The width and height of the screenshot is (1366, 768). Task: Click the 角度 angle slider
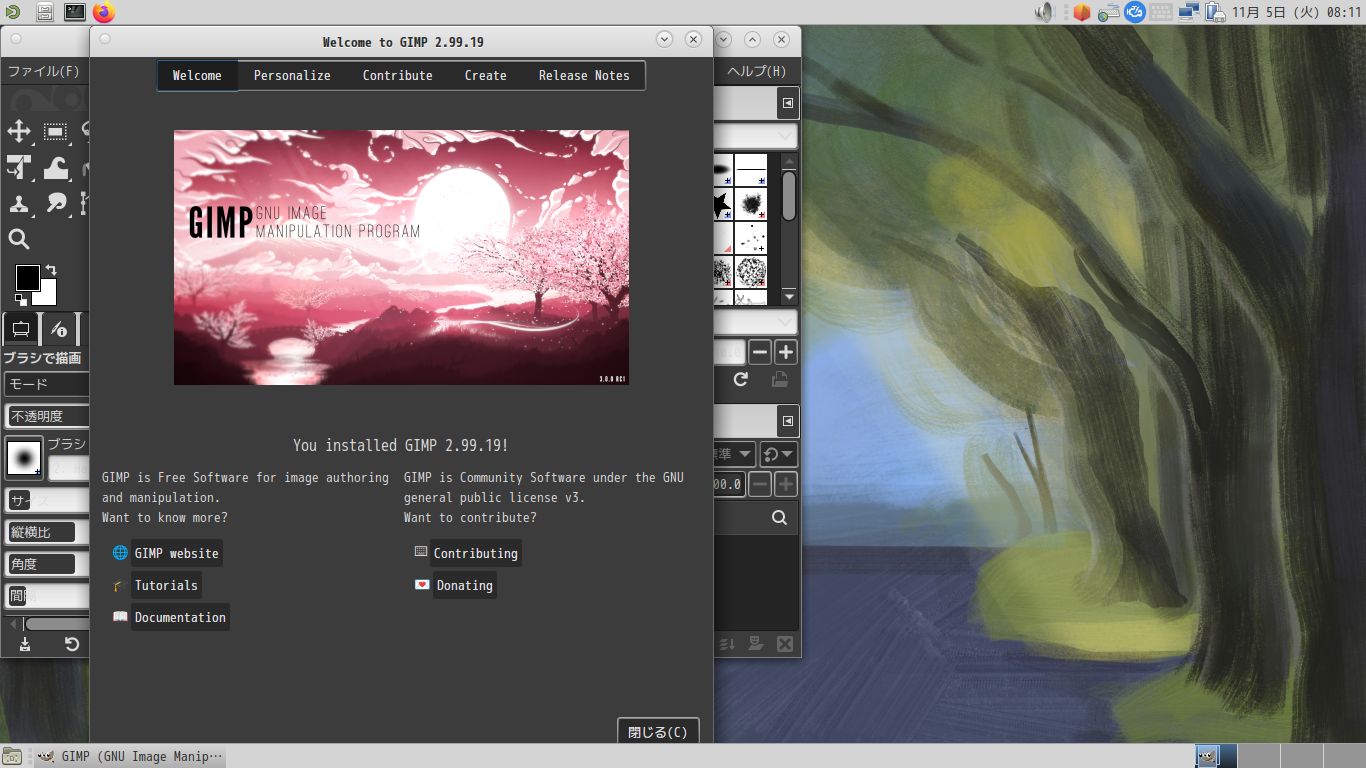coord(47,564)
